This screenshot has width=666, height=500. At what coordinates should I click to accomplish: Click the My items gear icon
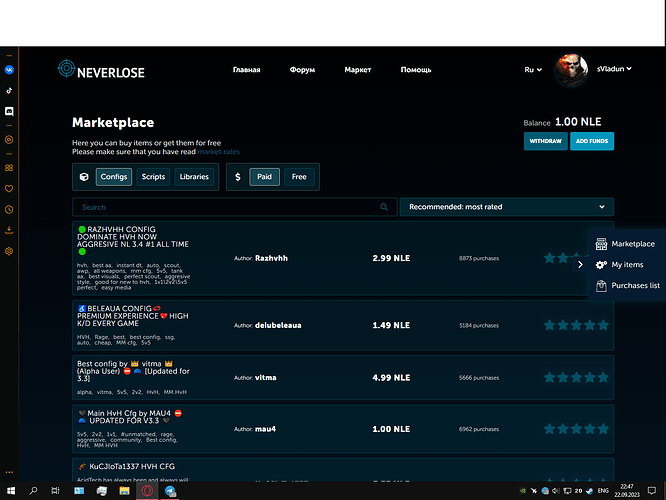(x=601, y=265)
